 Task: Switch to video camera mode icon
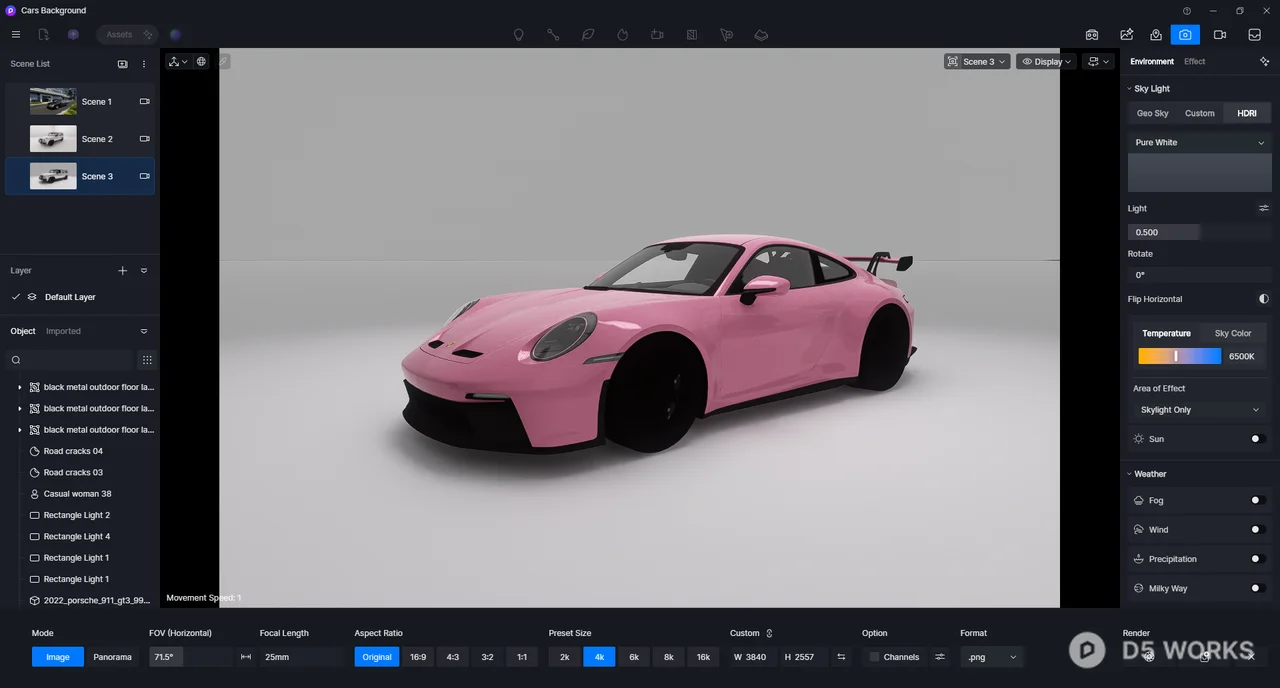point(1220,34)
